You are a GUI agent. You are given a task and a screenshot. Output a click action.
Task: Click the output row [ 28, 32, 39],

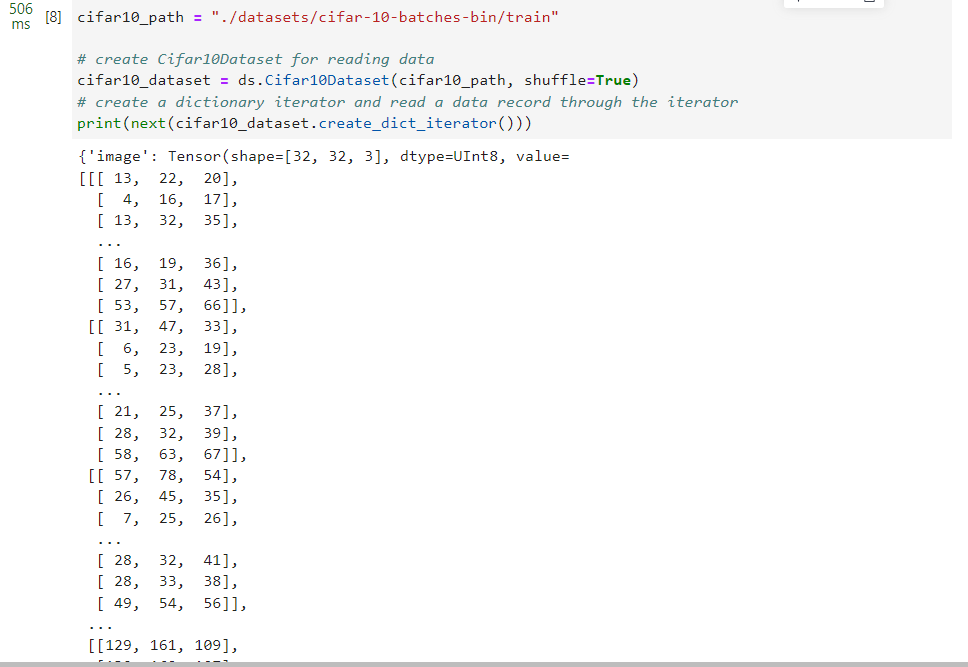click(167, 434)
